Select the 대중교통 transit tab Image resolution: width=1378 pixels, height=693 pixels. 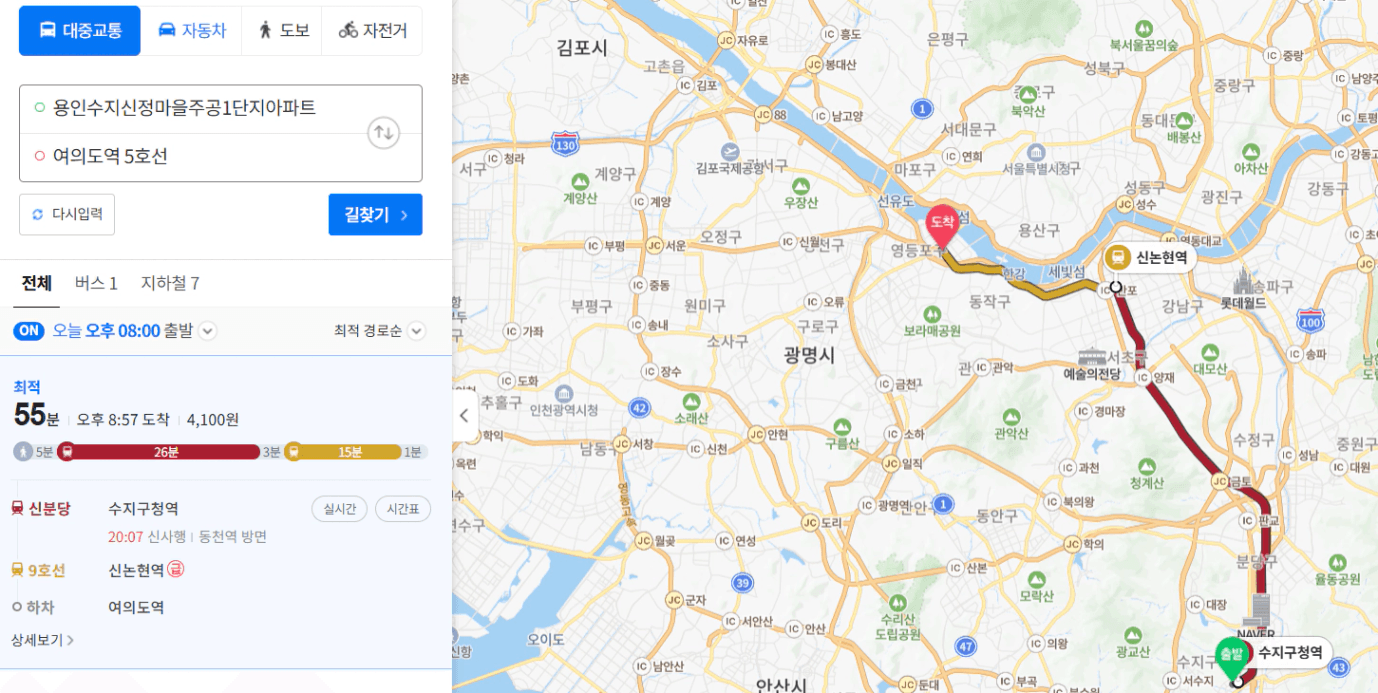(80, 30)
